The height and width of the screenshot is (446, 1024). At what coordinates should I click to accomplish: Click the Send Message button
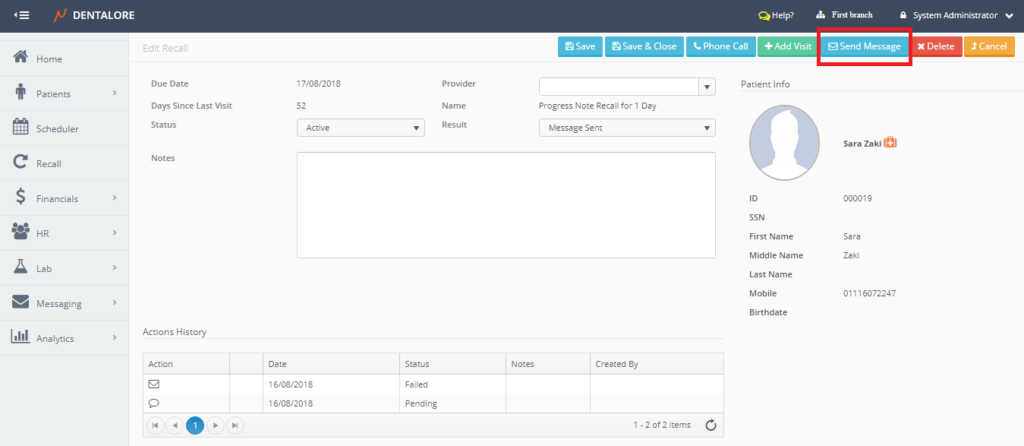point(864,46)
